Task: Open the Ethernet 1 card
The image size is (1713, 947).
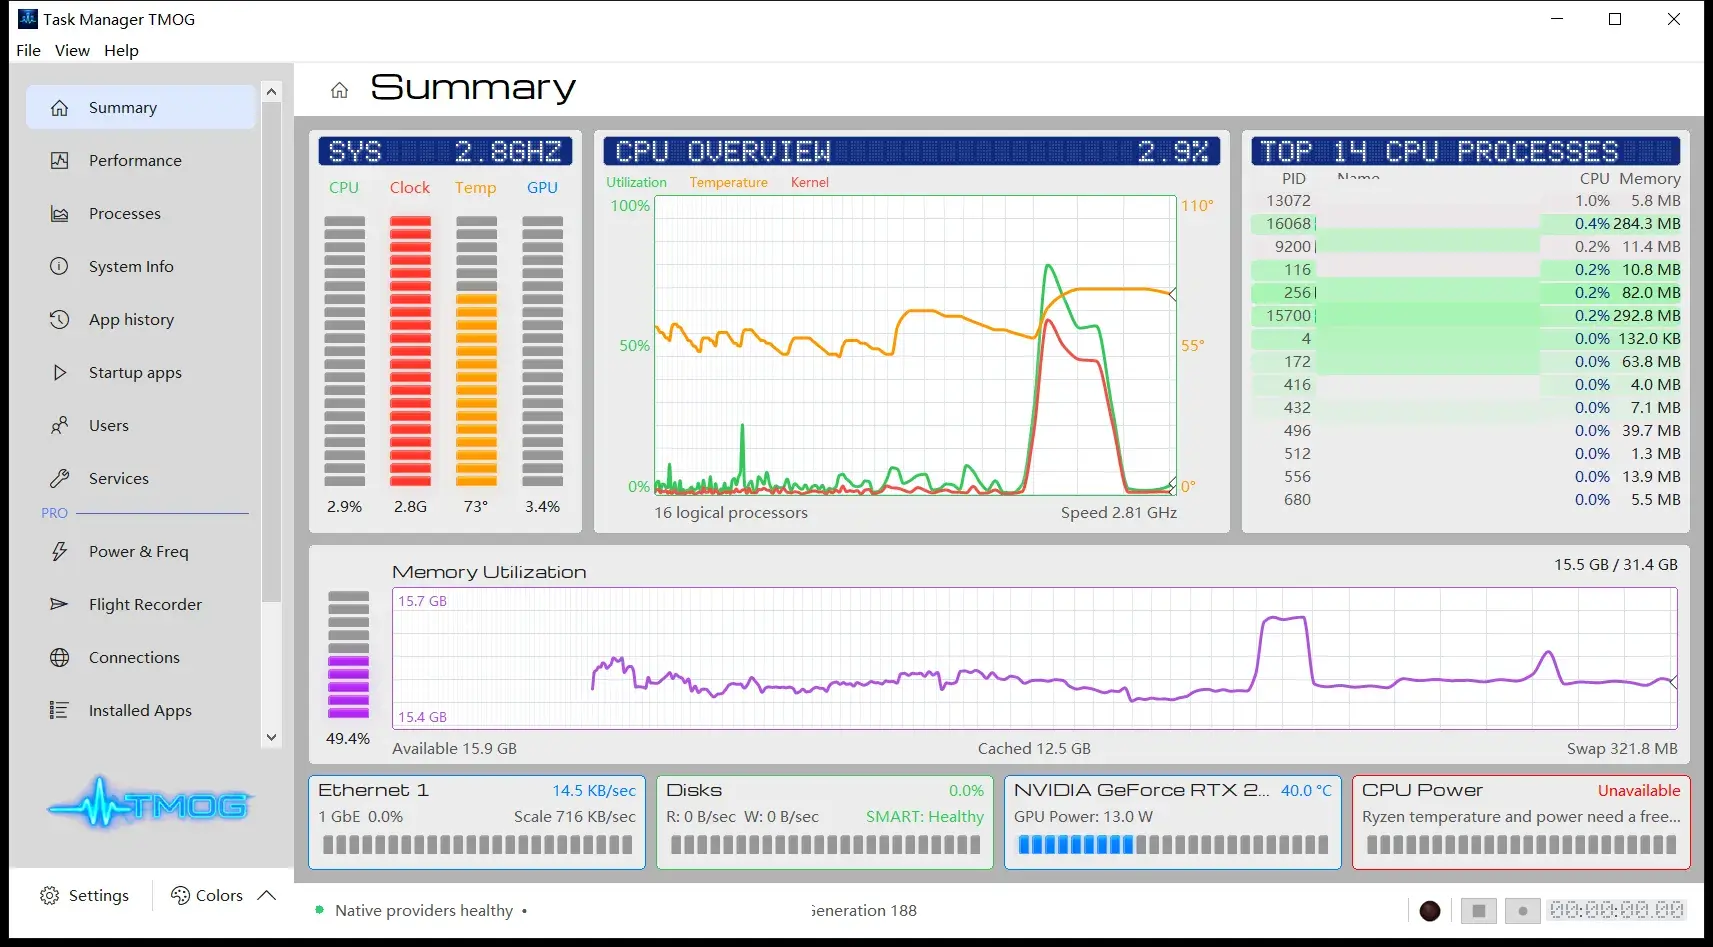Action: tap(477, 822)
